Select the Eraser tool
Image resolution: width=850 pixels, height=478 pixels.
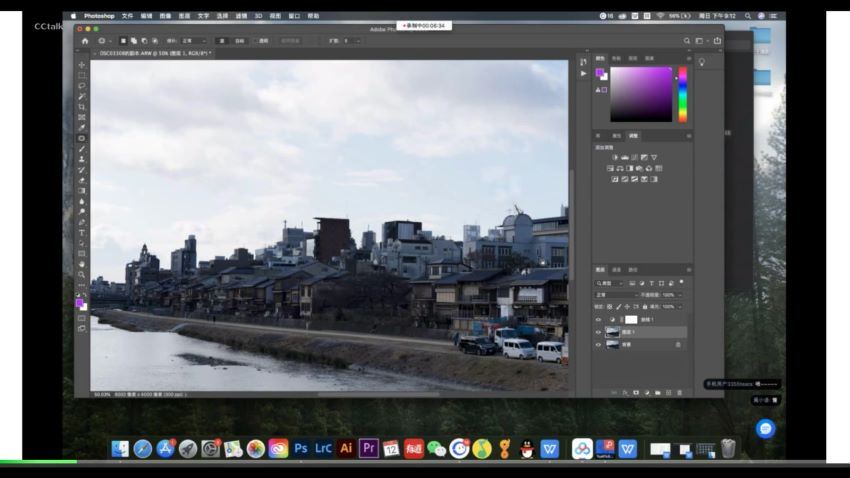click(82, 180)
